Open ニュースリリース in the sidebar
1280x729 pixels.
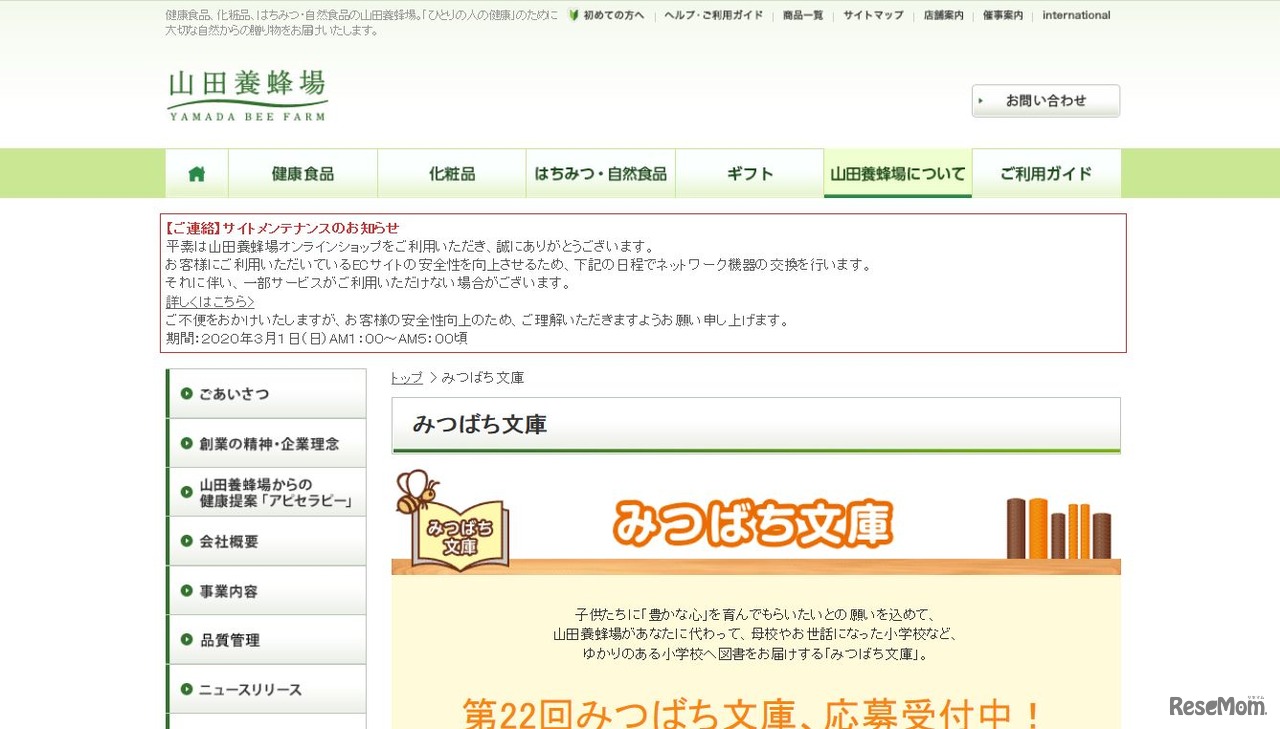pos(266,689)
